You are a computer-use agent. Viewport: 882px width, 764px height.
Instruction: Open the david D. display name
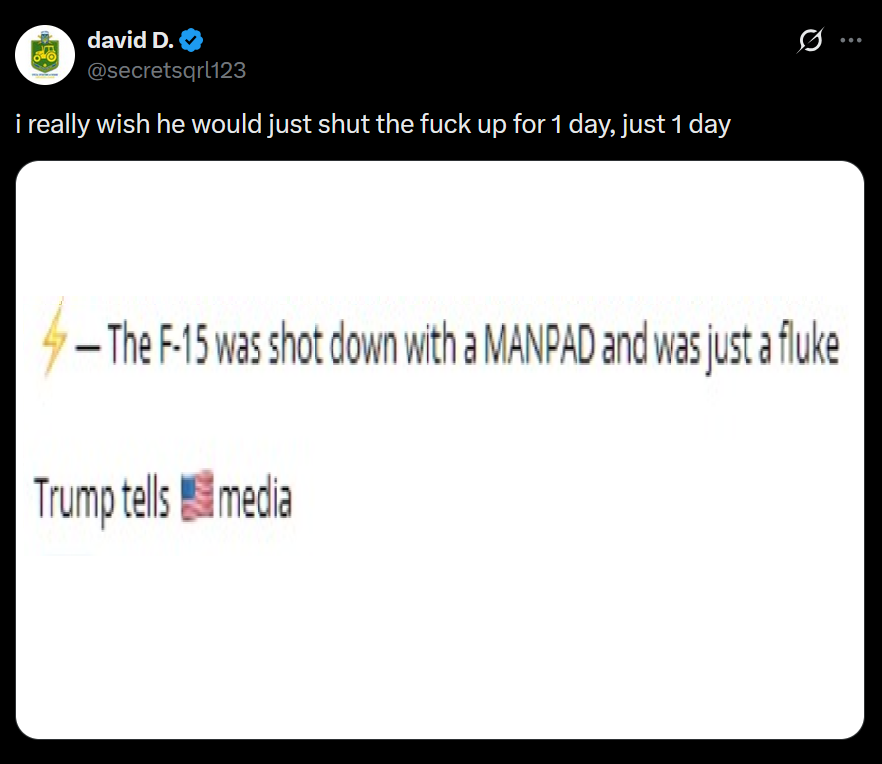[x=130, y=40]
